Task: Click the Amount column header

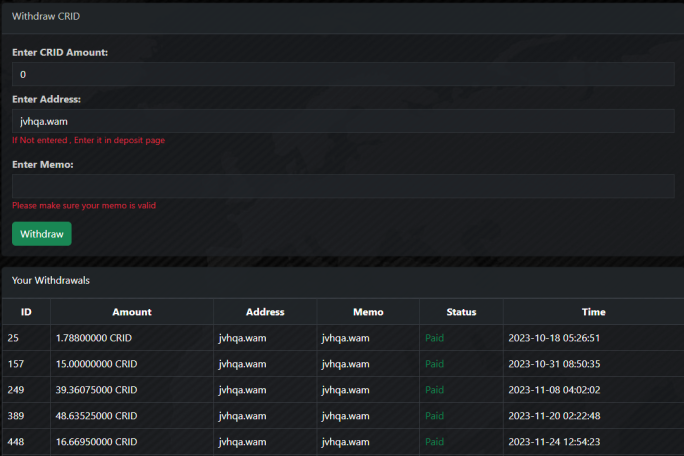Action: pyautogui.click(x=132, y=312)
